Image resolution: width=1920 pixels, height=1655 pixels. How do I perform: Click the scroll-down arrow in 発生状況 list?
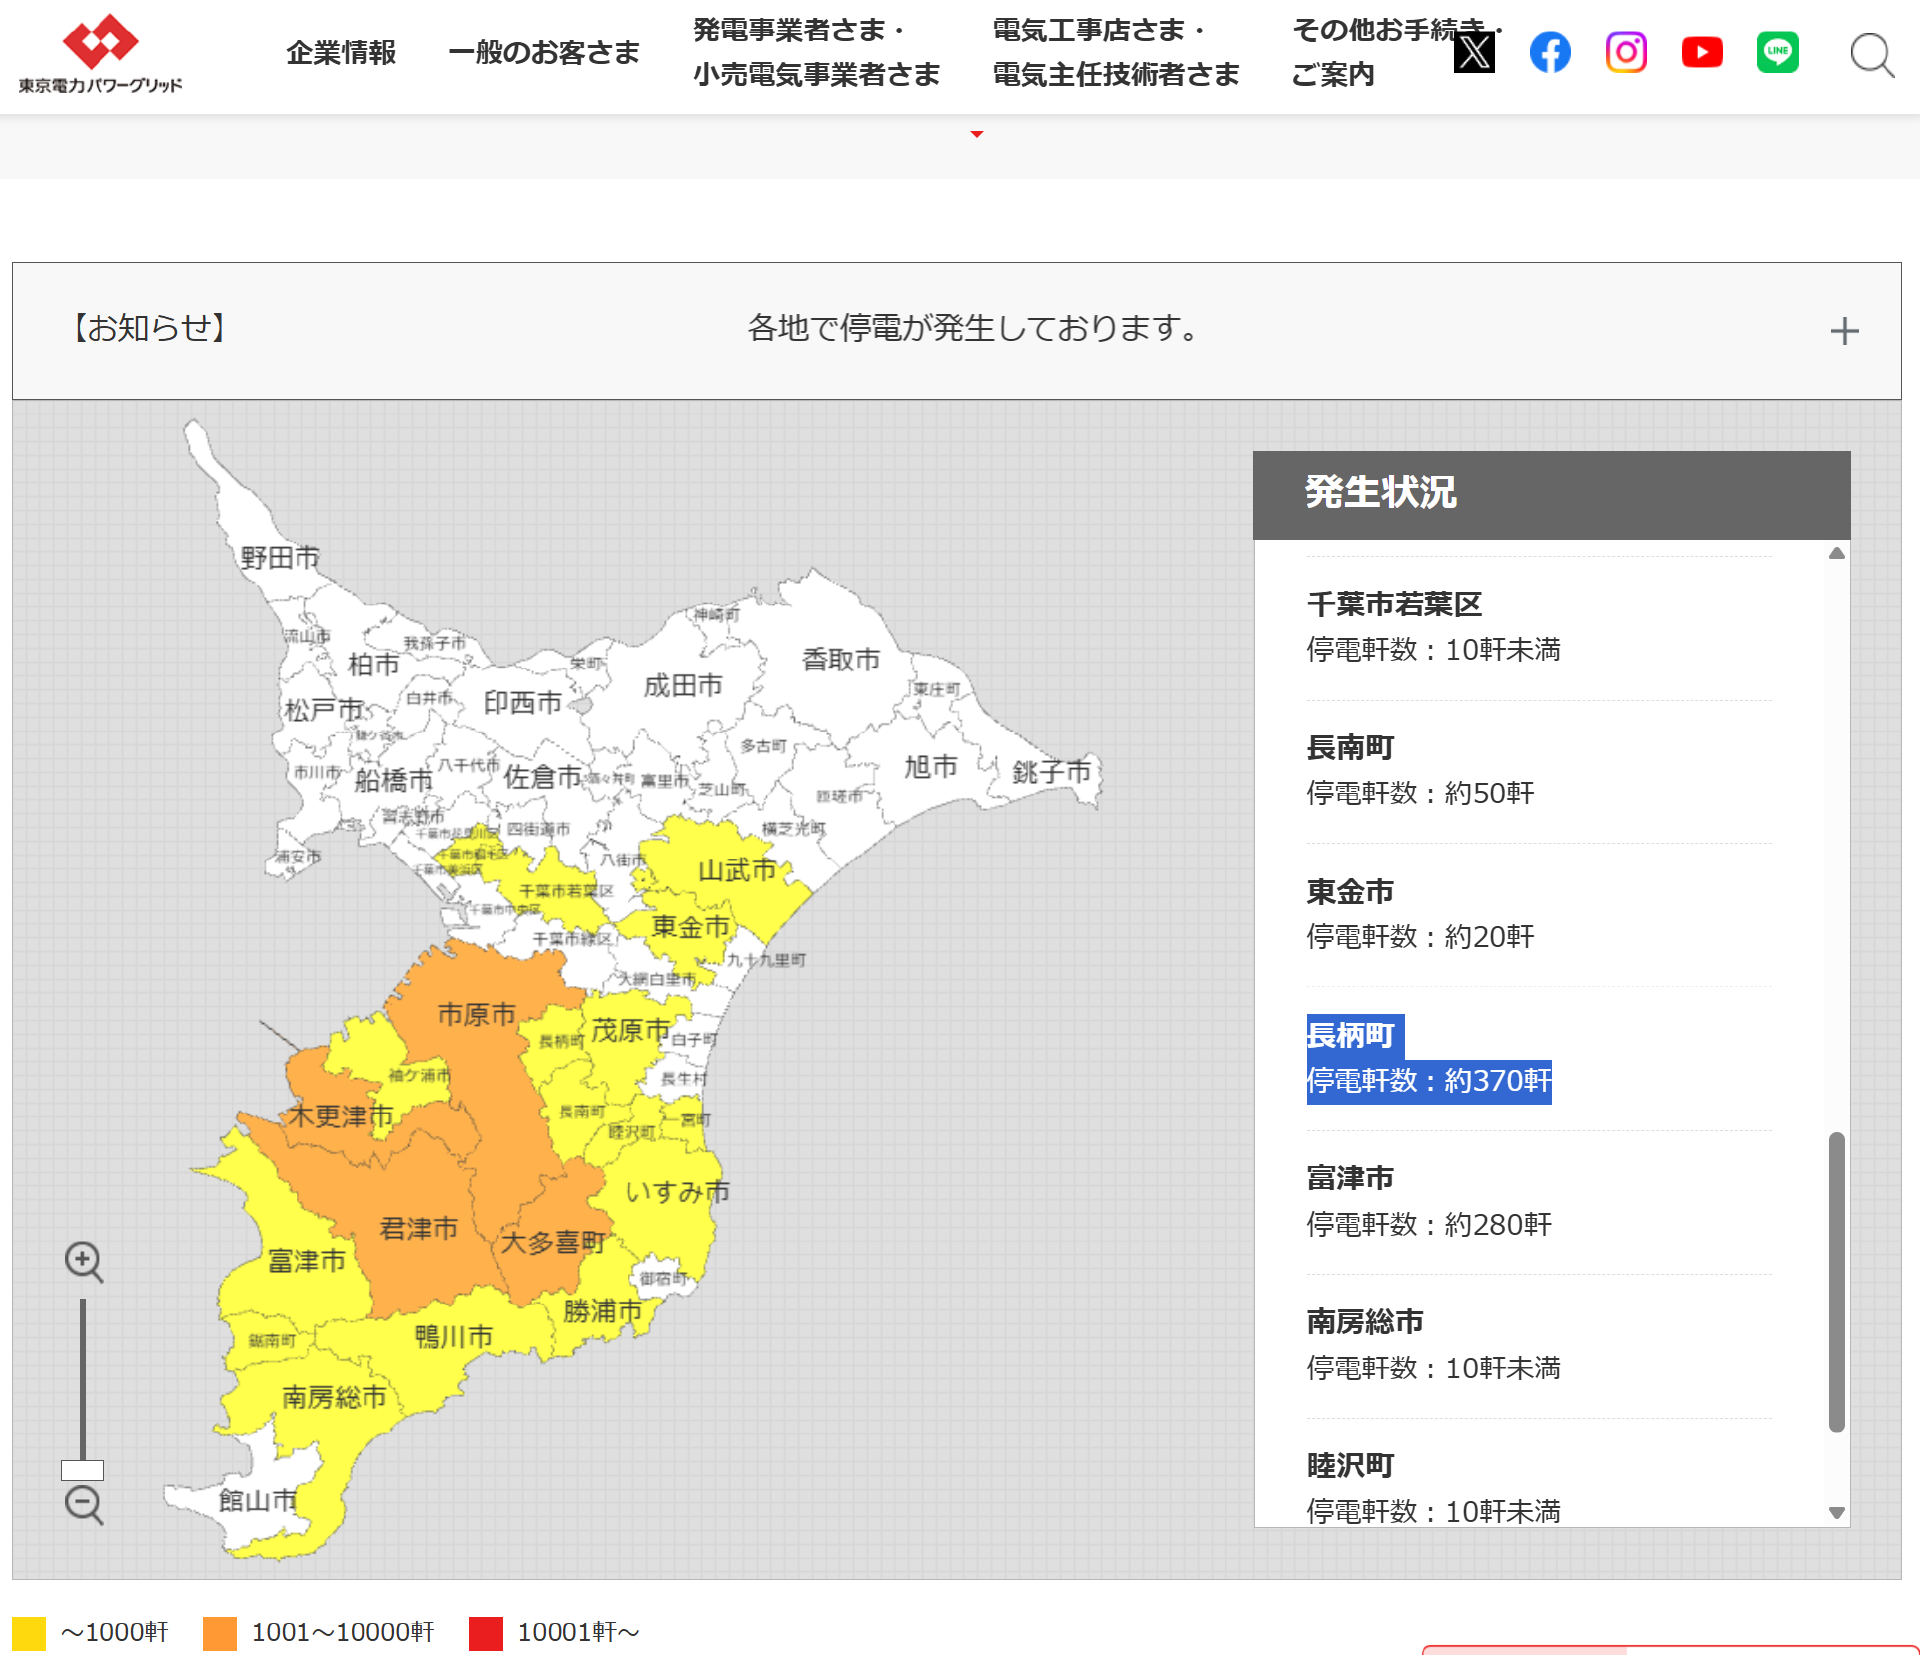(x=1837, y=1513)
